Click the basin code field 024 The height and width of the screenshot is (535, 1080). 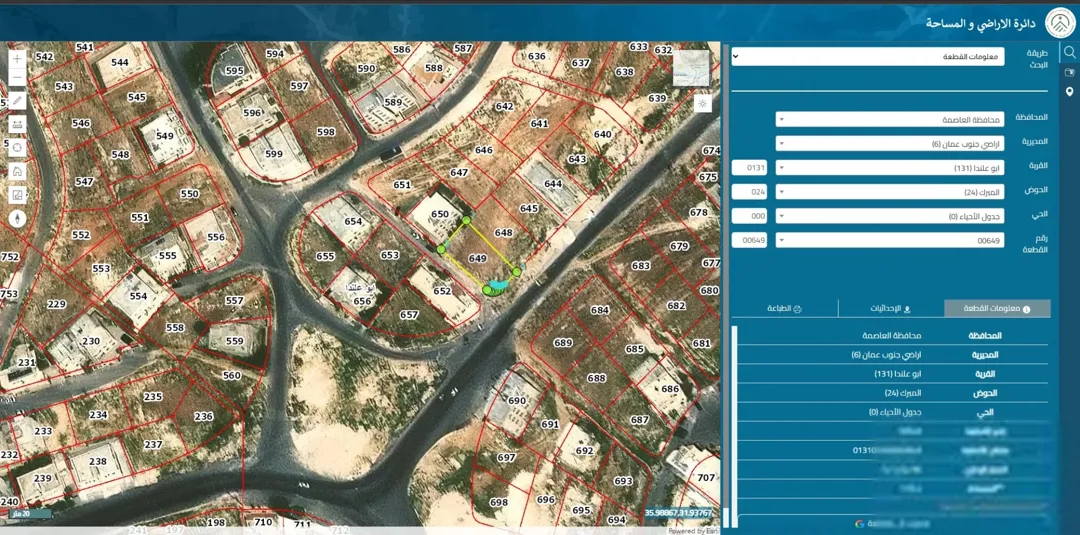point(749,191)
